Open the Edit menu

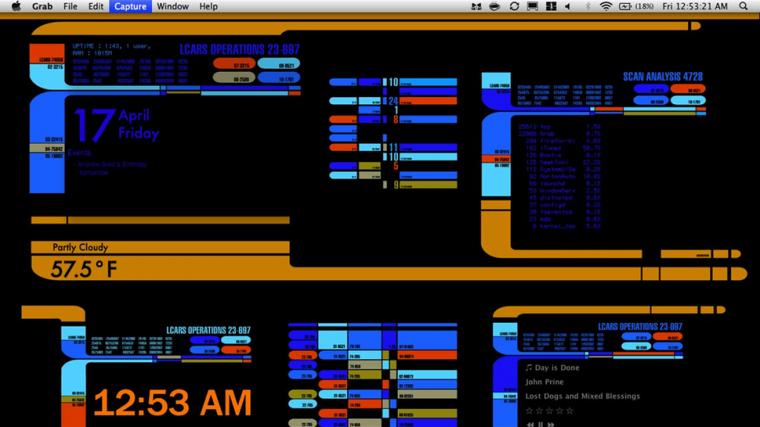point(95,6)
